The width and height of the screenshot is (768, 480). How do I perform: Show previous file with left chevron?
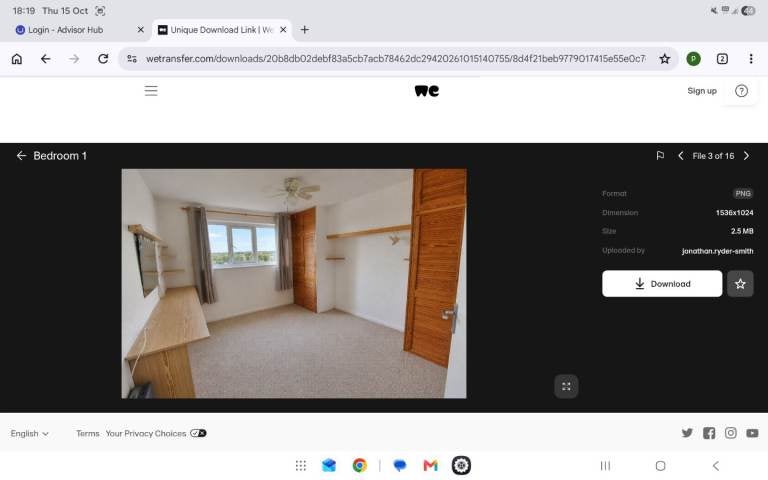point(680,156)
